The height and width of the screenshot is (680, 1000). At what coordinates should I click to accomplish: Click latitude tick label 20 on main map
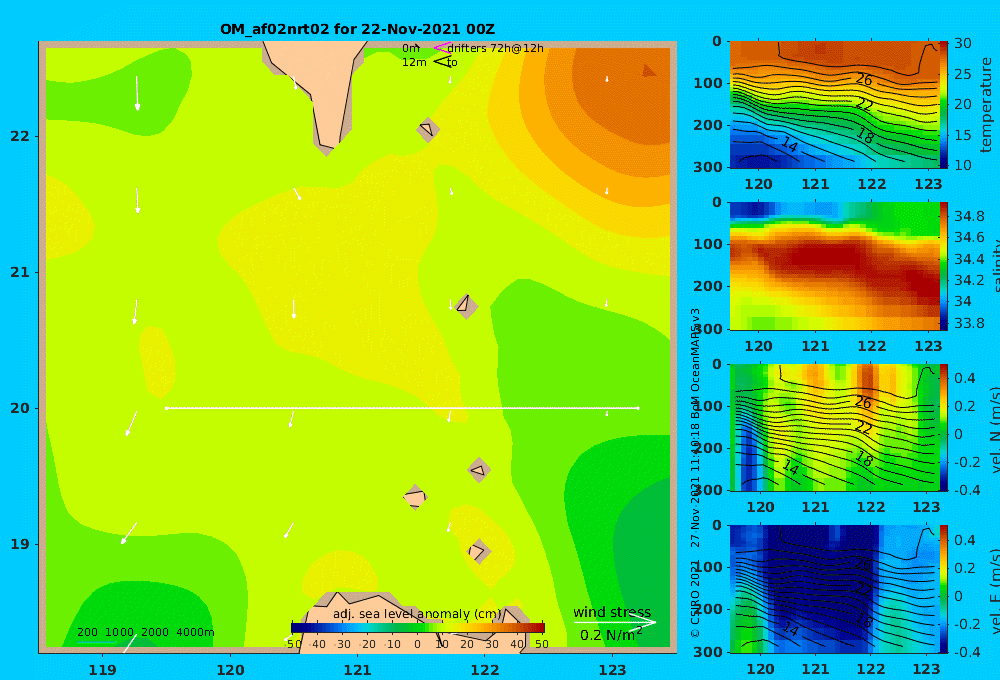tap(20, 408)
